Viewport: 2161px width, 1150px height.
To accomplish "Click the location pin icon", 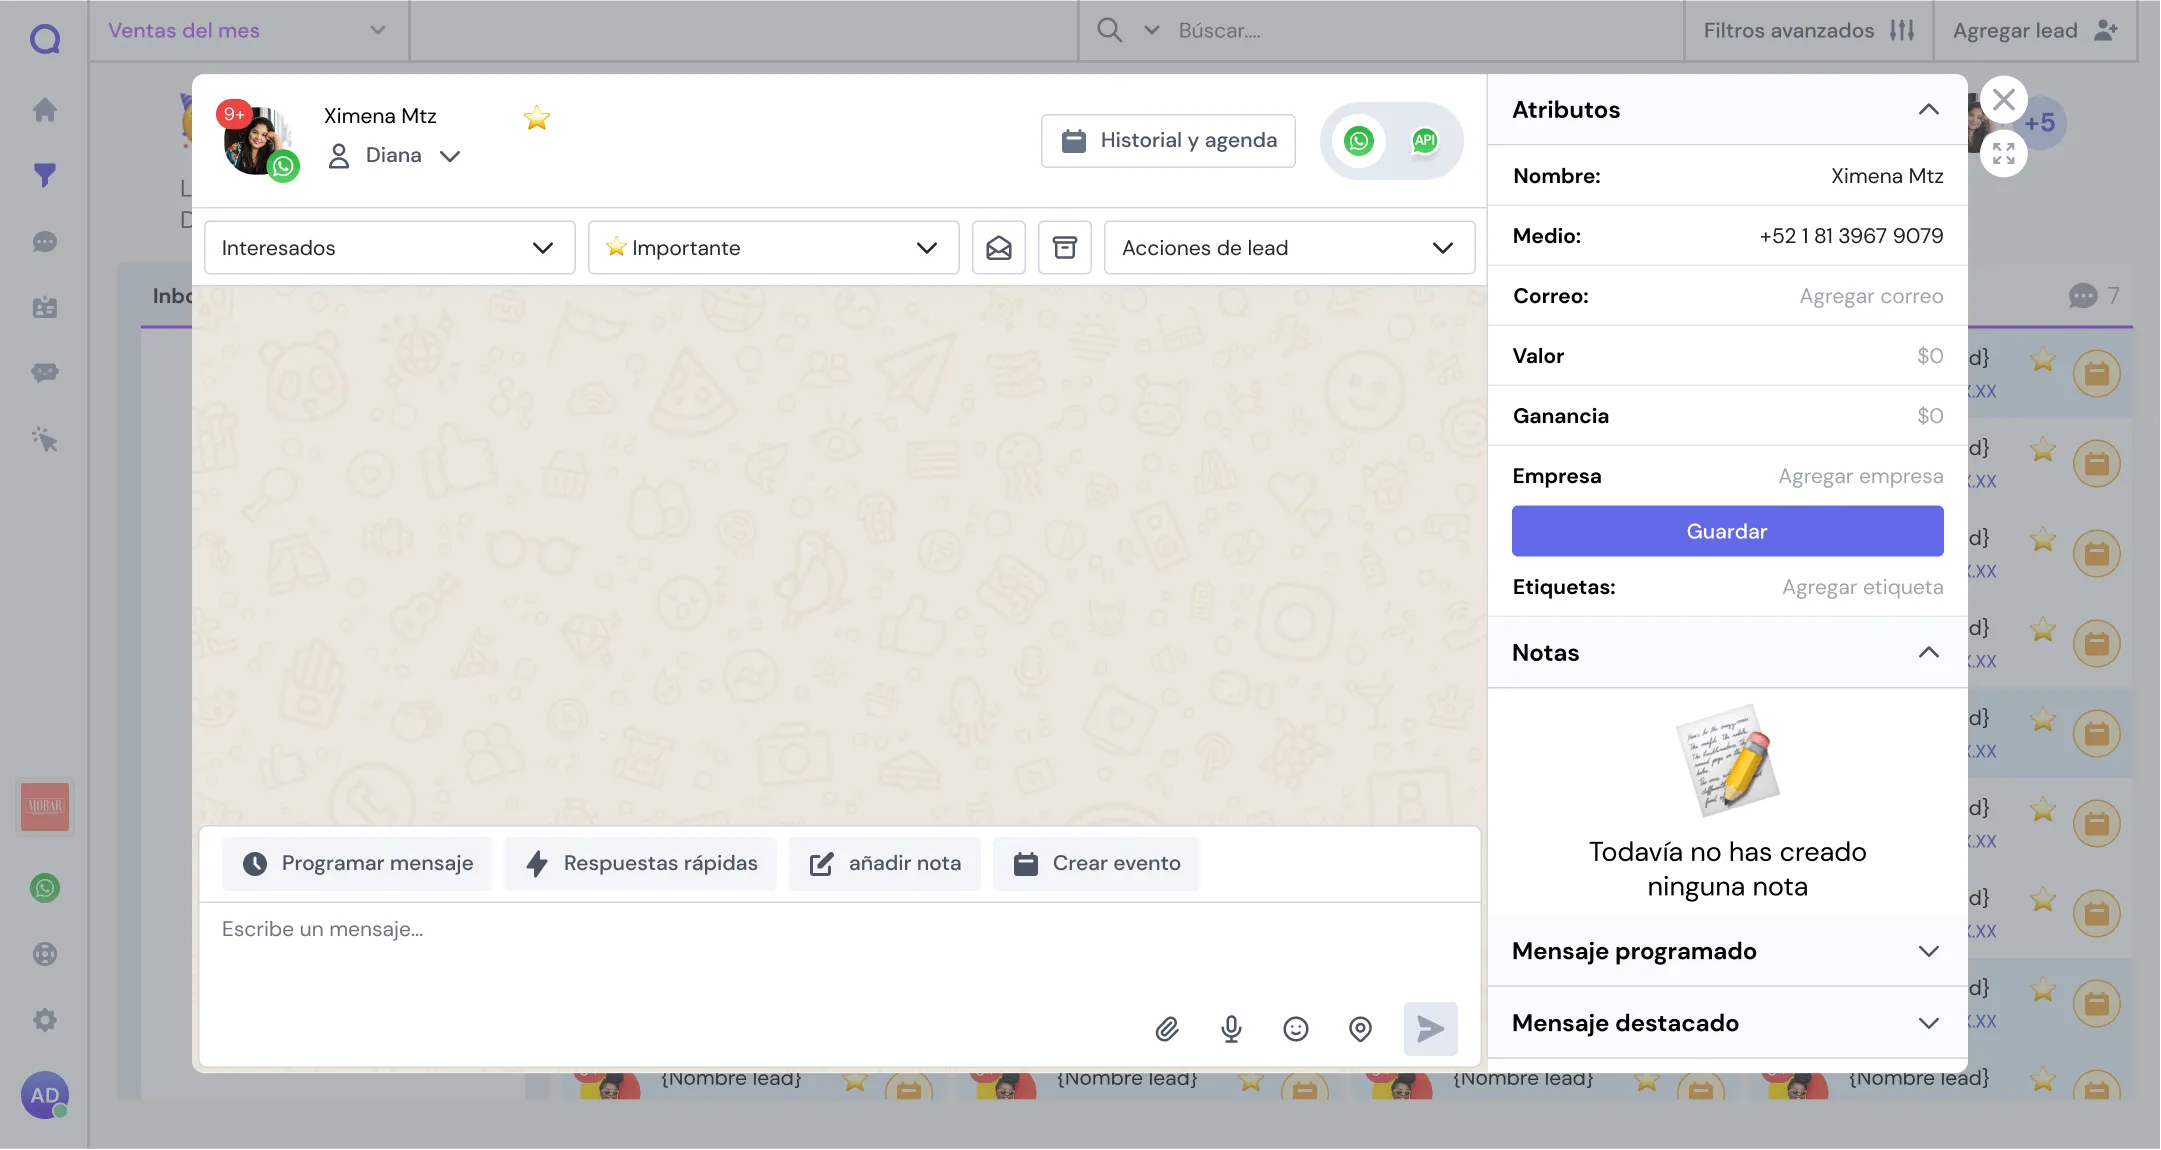I will pyautogui.click(x=1360, y=1029).
